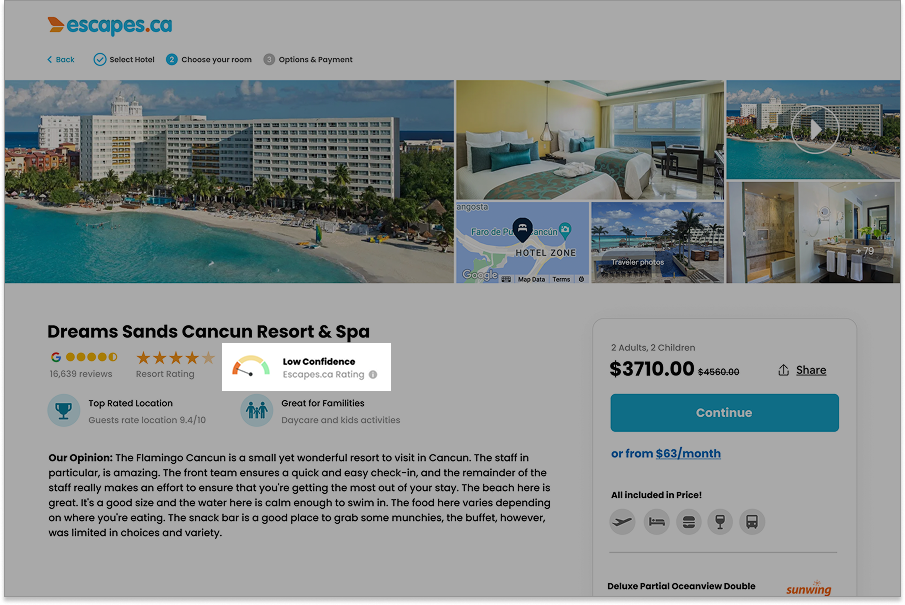The width and height of the screenshot is (905, 605).
Task: Click the Great for Families icon
Action: (256, 410)
